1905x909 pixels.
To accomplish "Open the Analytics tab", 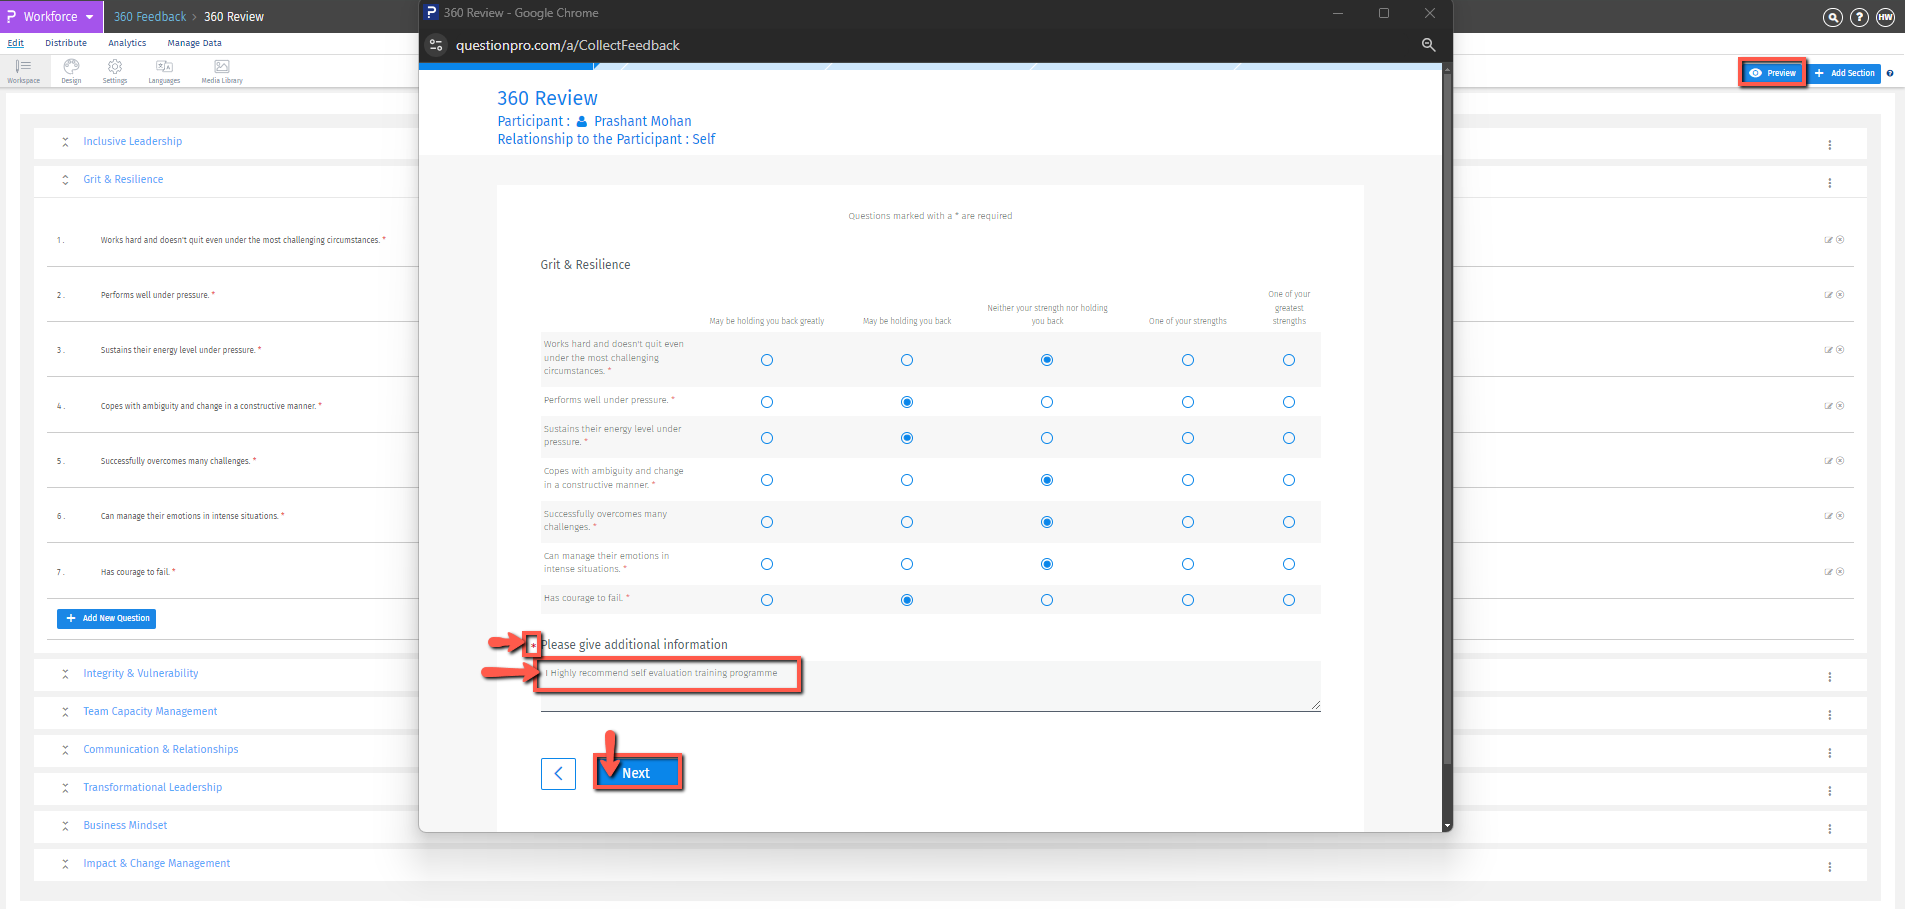I will pyautogui.click(x=127, y=43).
